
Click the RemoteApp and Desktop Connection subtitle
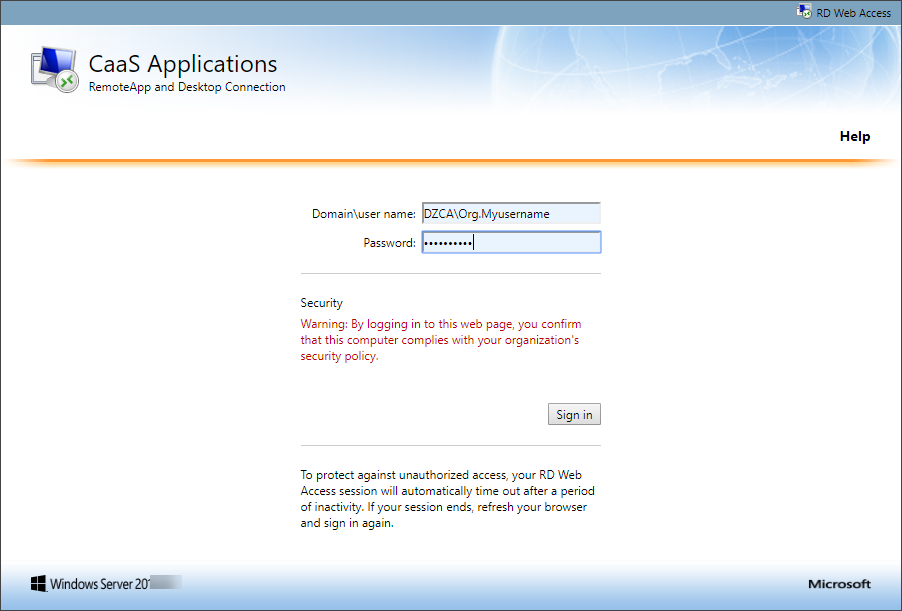[x=187, y=87]
